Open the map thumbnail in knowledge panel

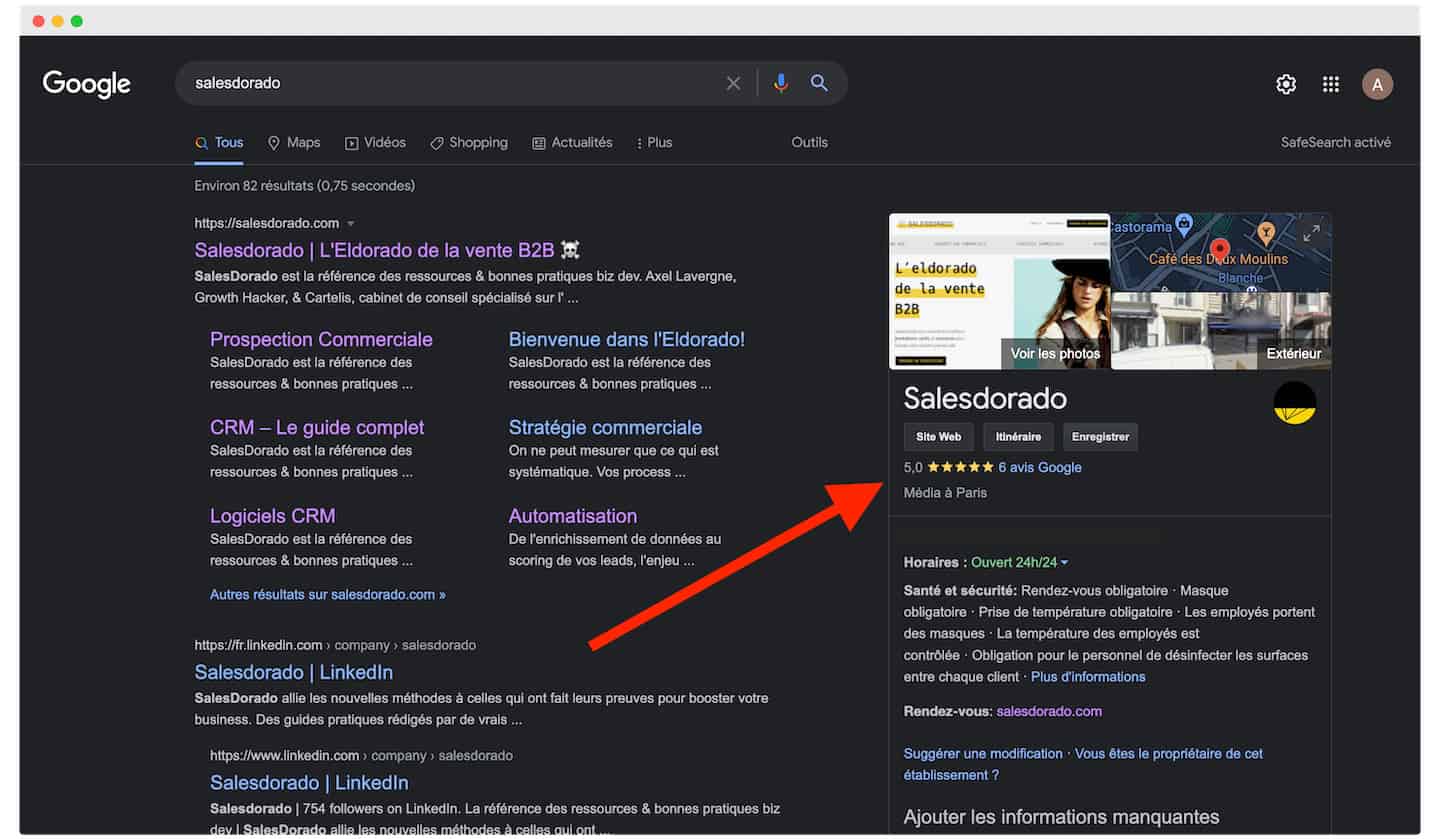pyautogui.click(x=1221, y=252)
